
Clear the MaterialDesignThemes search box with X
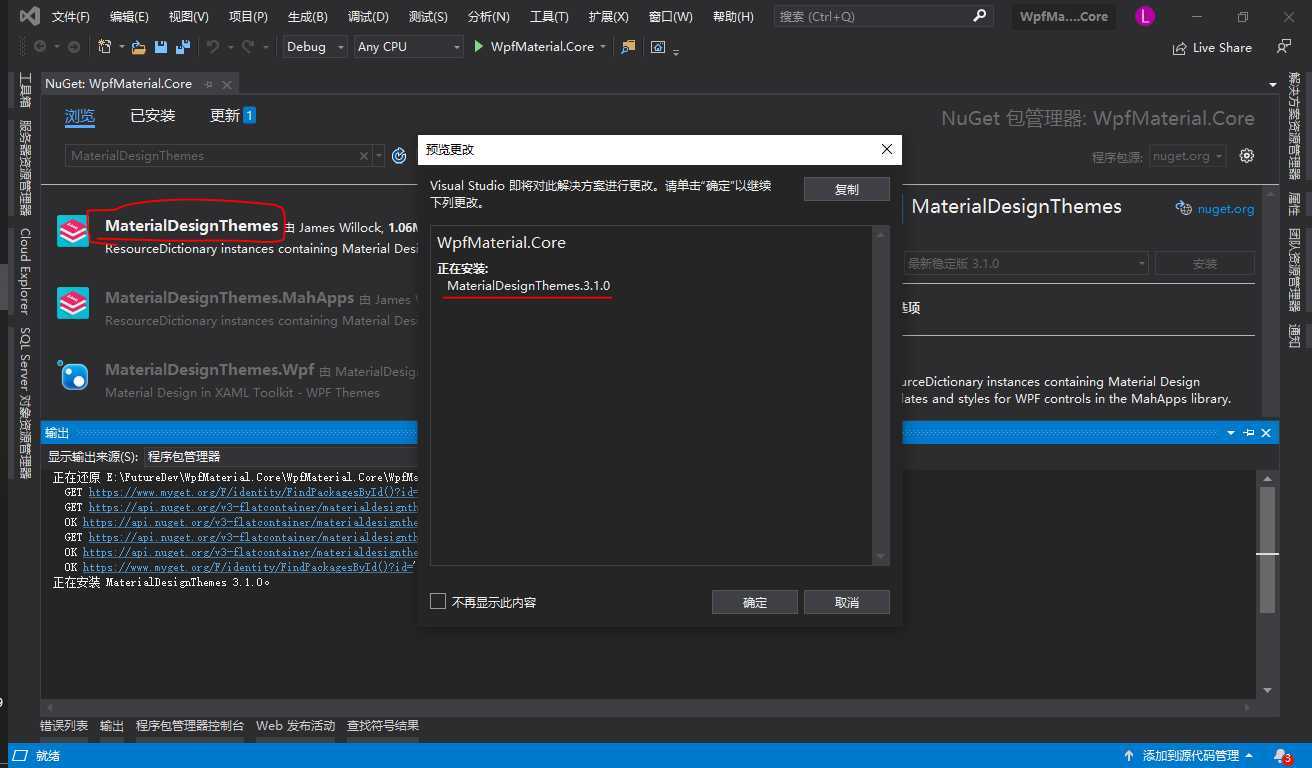tap(364, 156)
